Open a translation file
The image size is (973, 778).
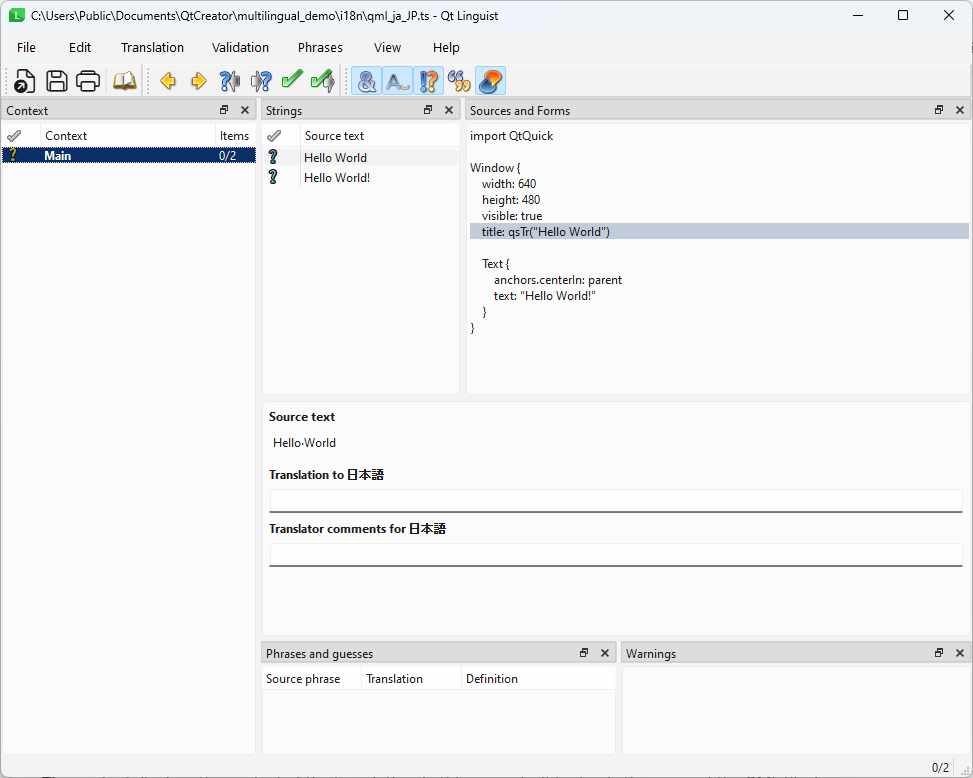(x=24, y=81)
